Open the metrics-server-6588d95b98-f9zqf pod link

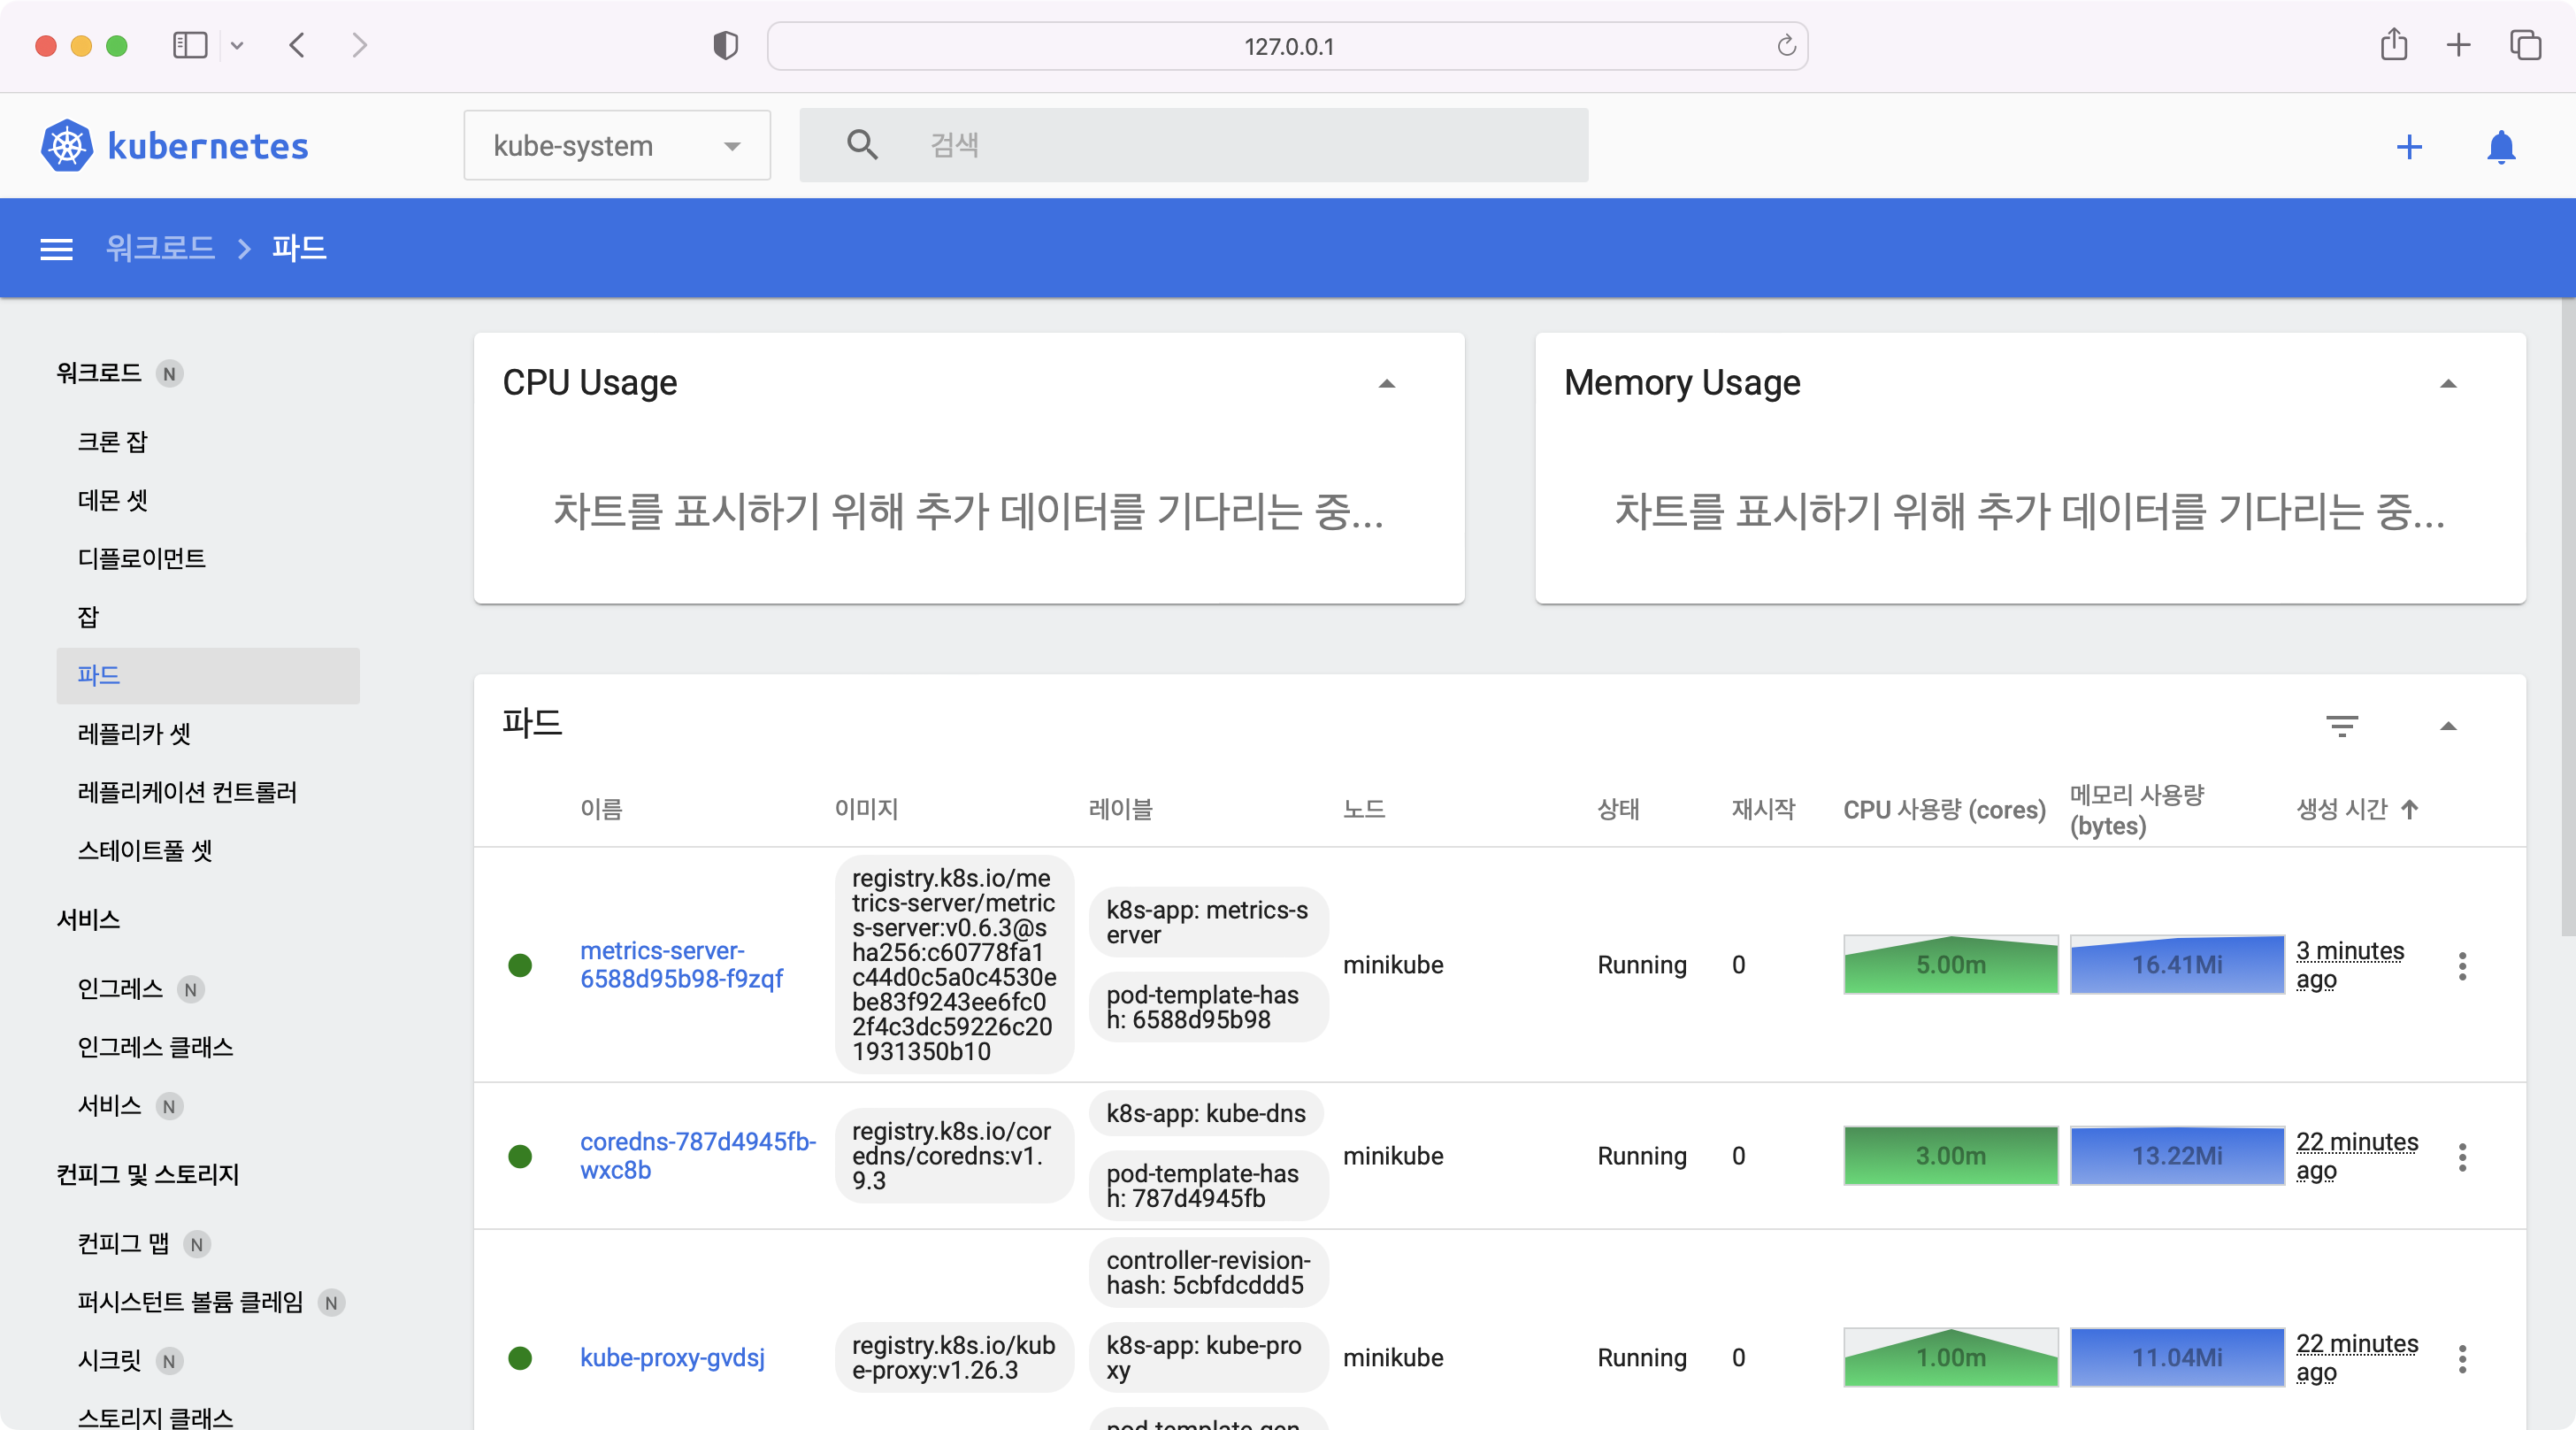click(682, 965)
